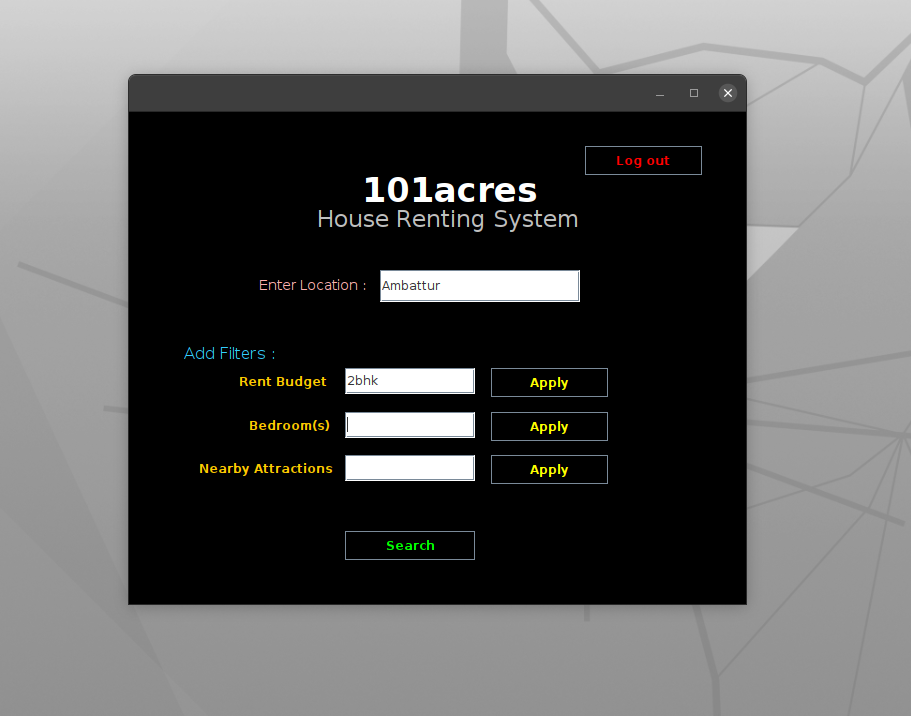Click the Rent Budget label

(282, 381)
